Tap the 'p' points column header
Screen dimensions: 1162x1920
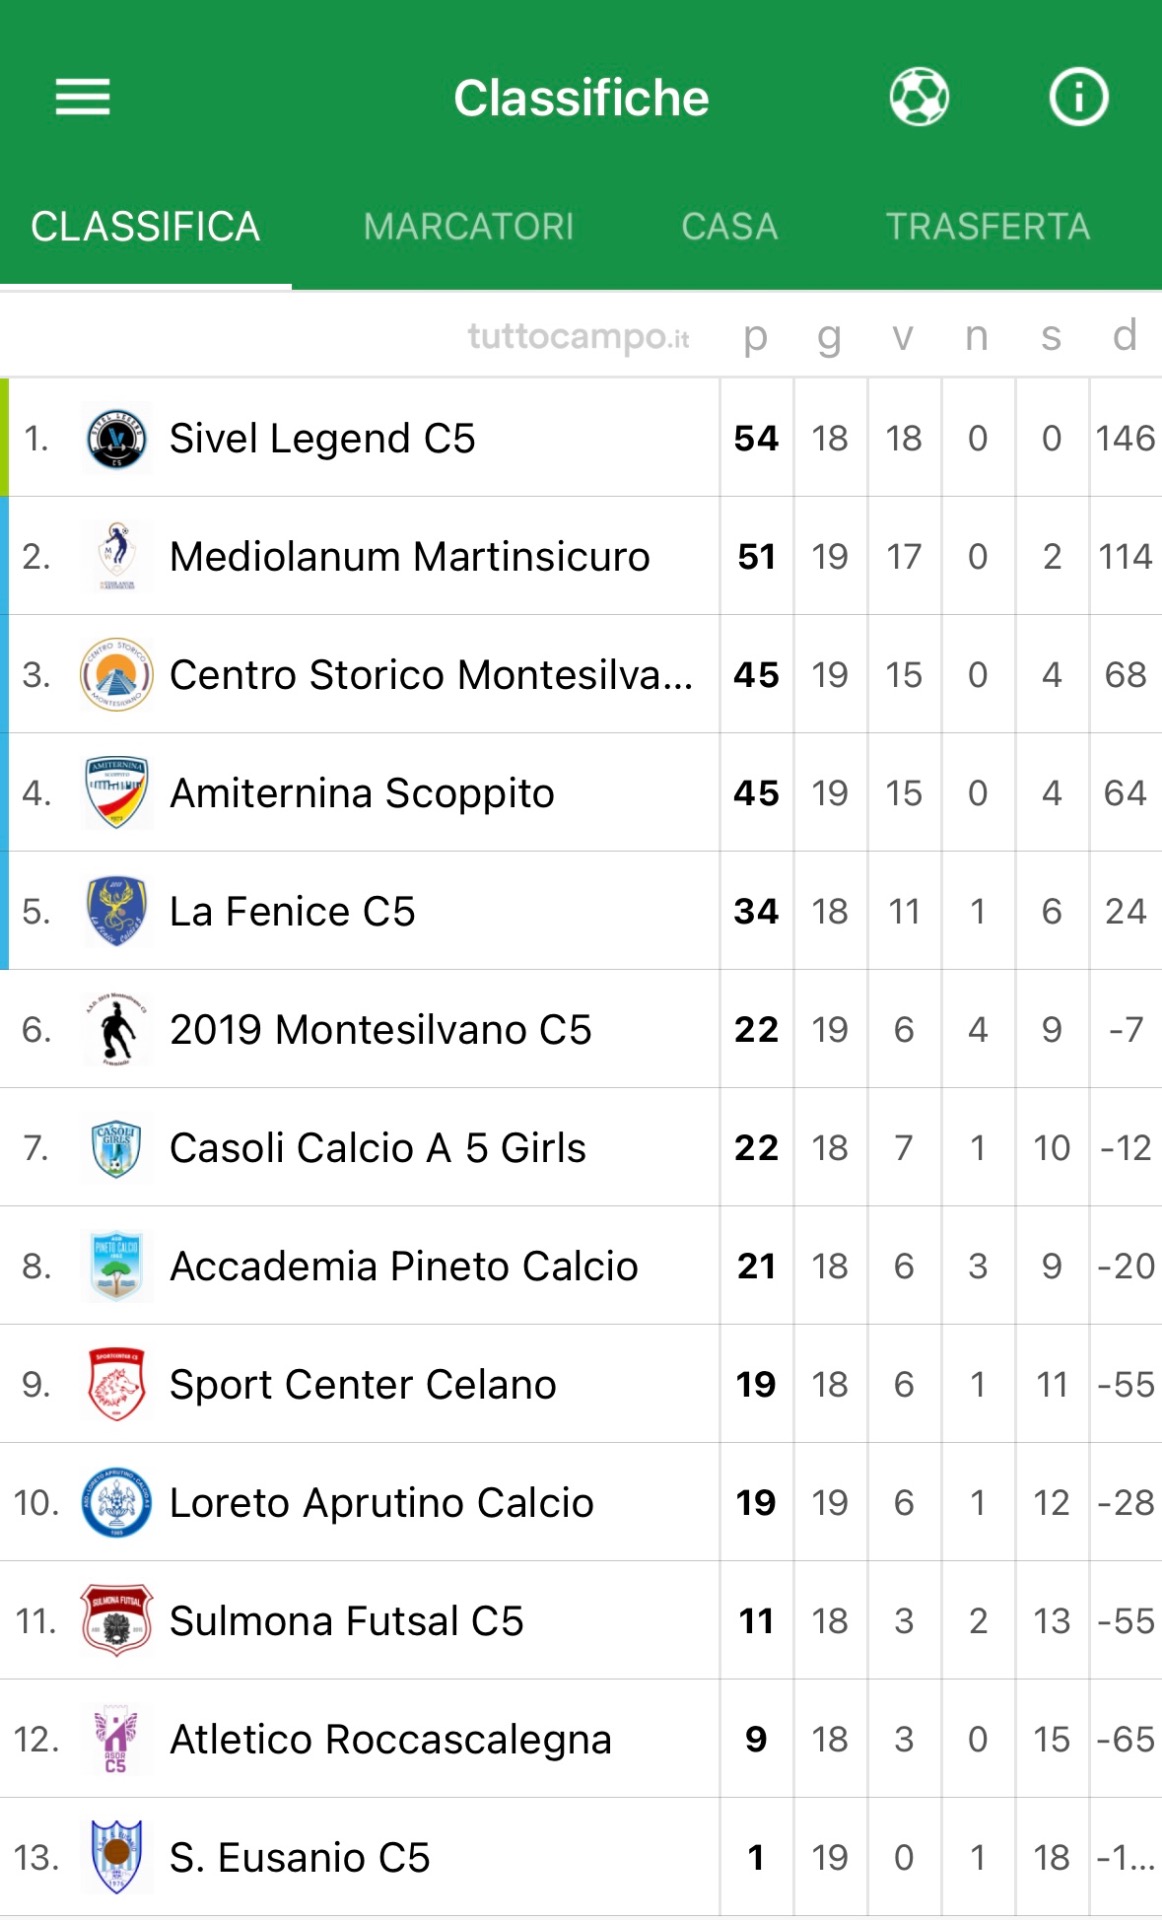pos(755,336)
